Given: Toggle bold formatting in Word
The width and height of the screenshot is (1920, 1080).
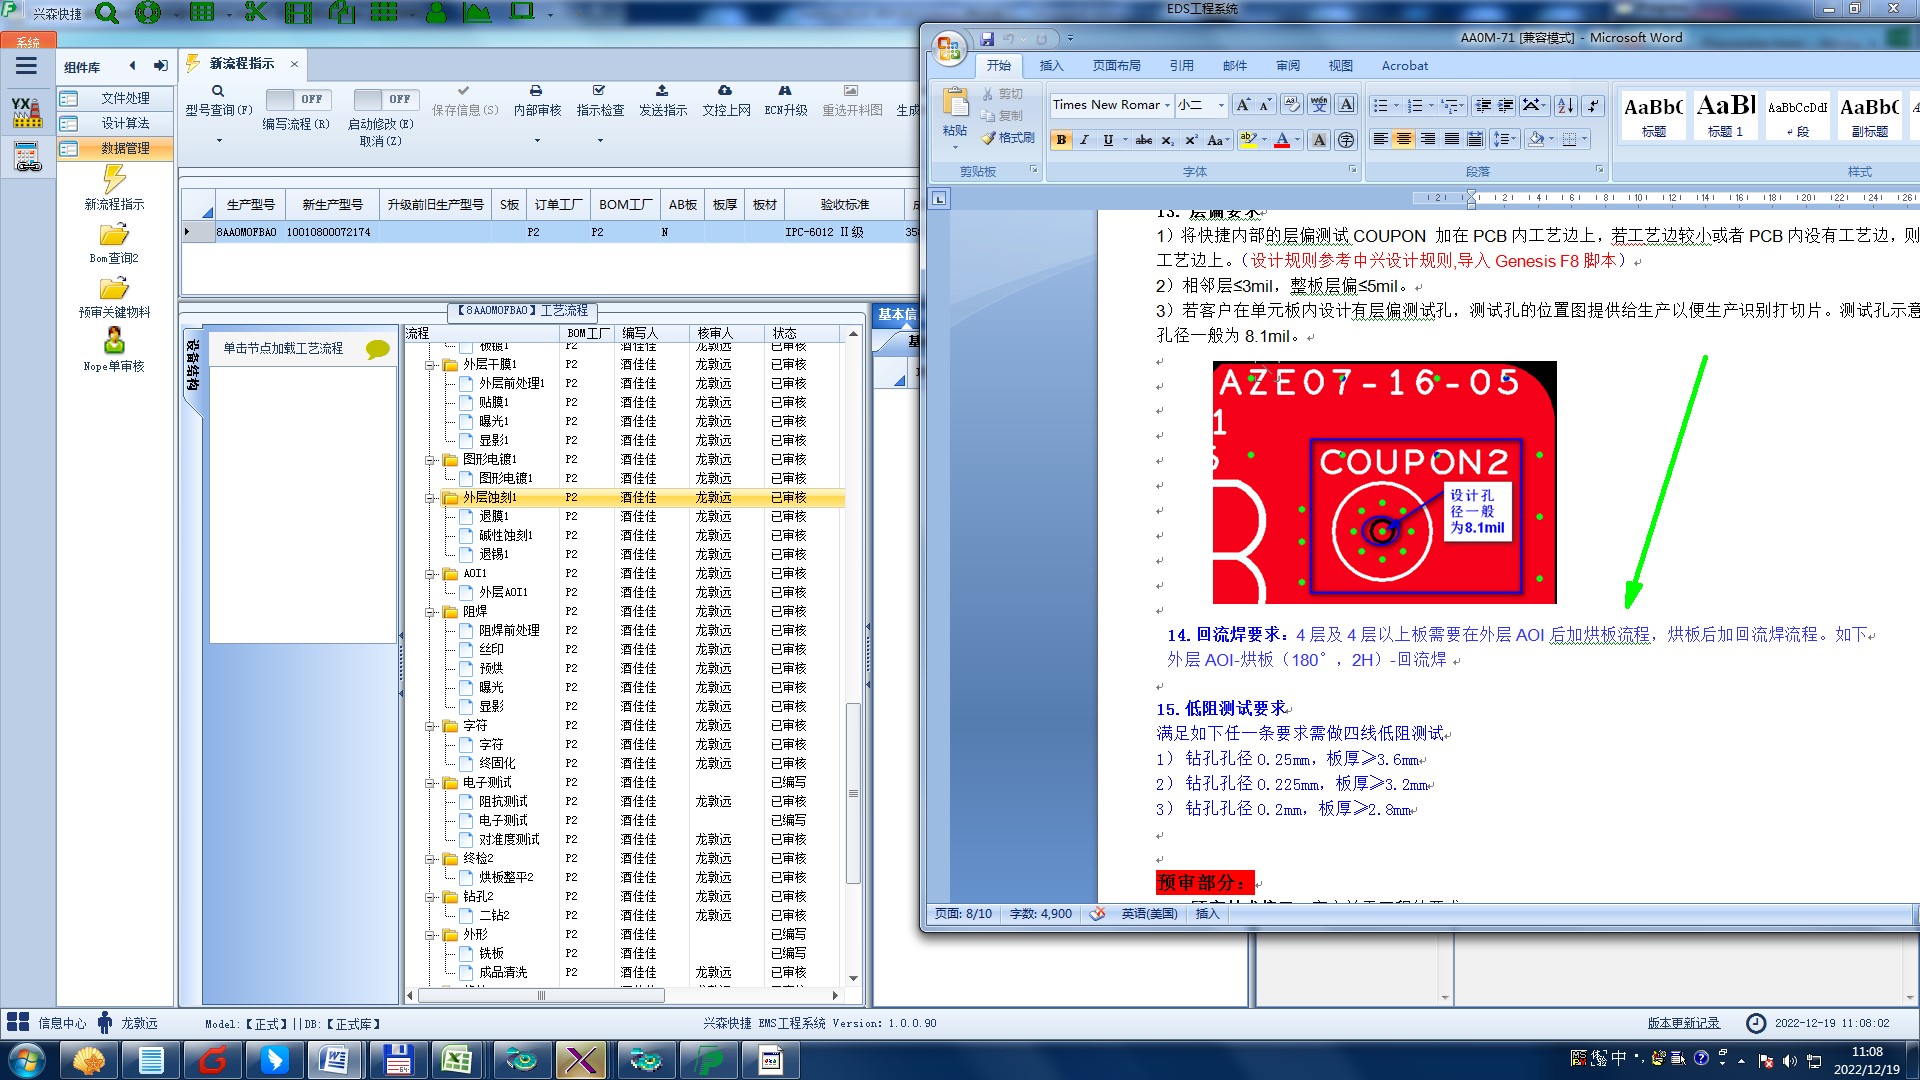Looking at the screenshot, I should pos(1061,140).
